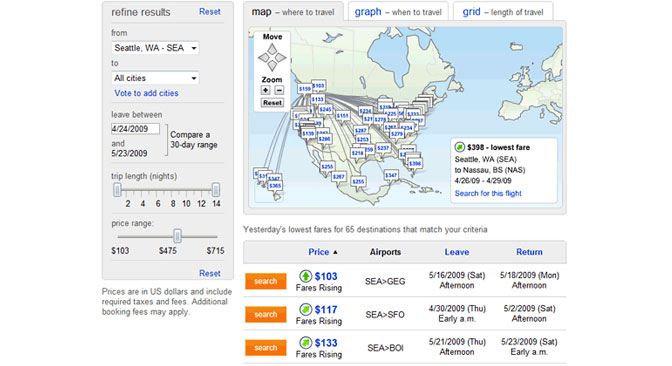Click the $218 fare marker on the map
Screen dimensions: 672x366
(357, 153)
